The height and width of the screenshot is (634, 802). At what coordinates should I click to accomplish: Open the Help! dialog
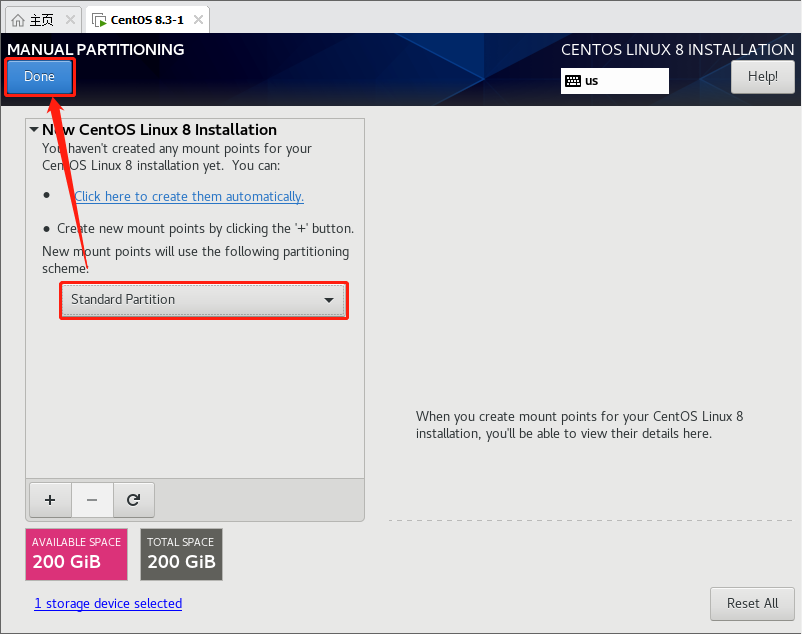pos(762,77)
